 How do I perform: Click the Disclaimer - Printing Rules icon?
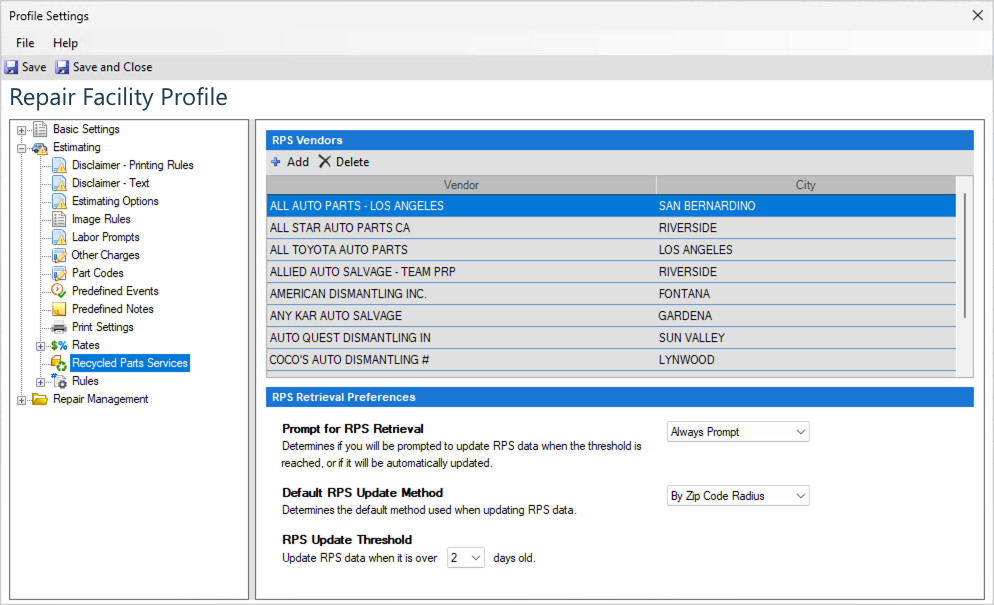tap(59, 166)
